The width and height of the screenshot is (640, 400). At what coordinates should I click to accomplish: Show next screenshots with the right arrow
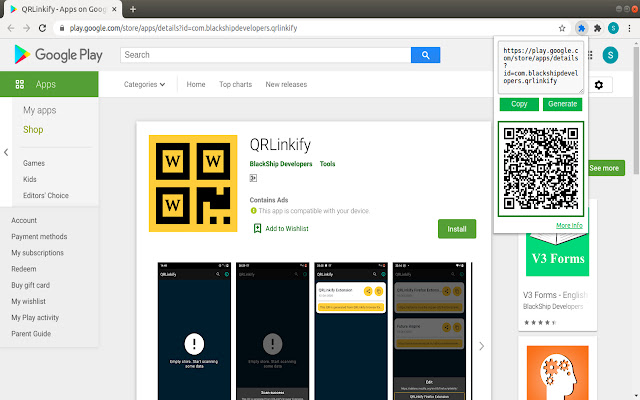pyautogui.click(x=482, y=346)
